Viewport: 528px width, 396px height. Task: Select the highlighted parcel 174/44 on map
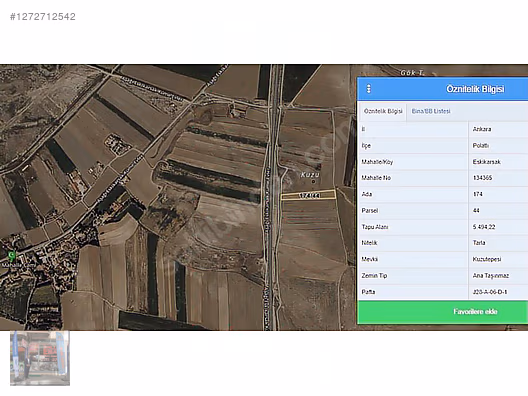[x=308, y=195]
